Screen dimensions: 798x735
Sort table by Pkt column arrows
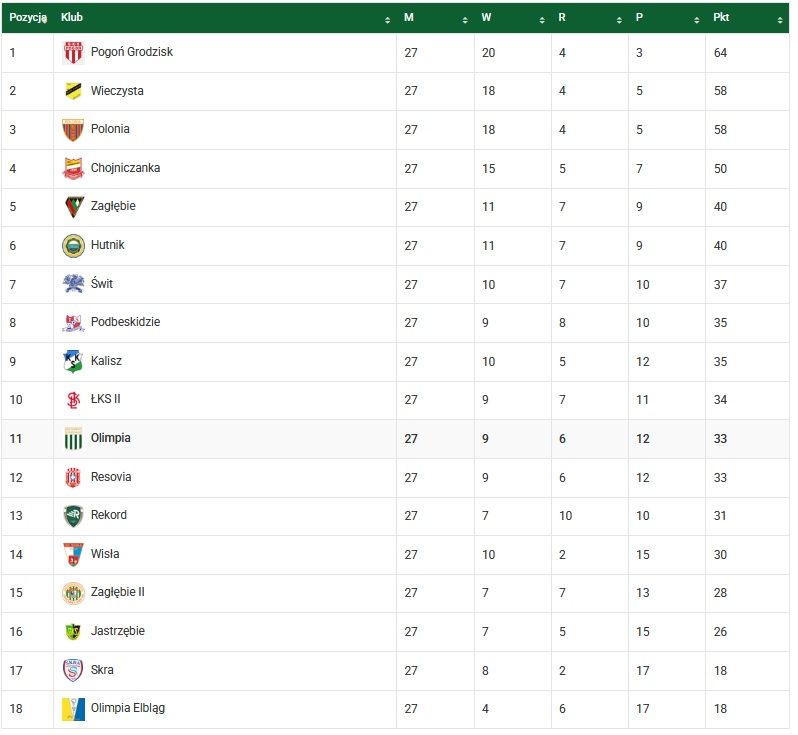[x=780, y=20]
